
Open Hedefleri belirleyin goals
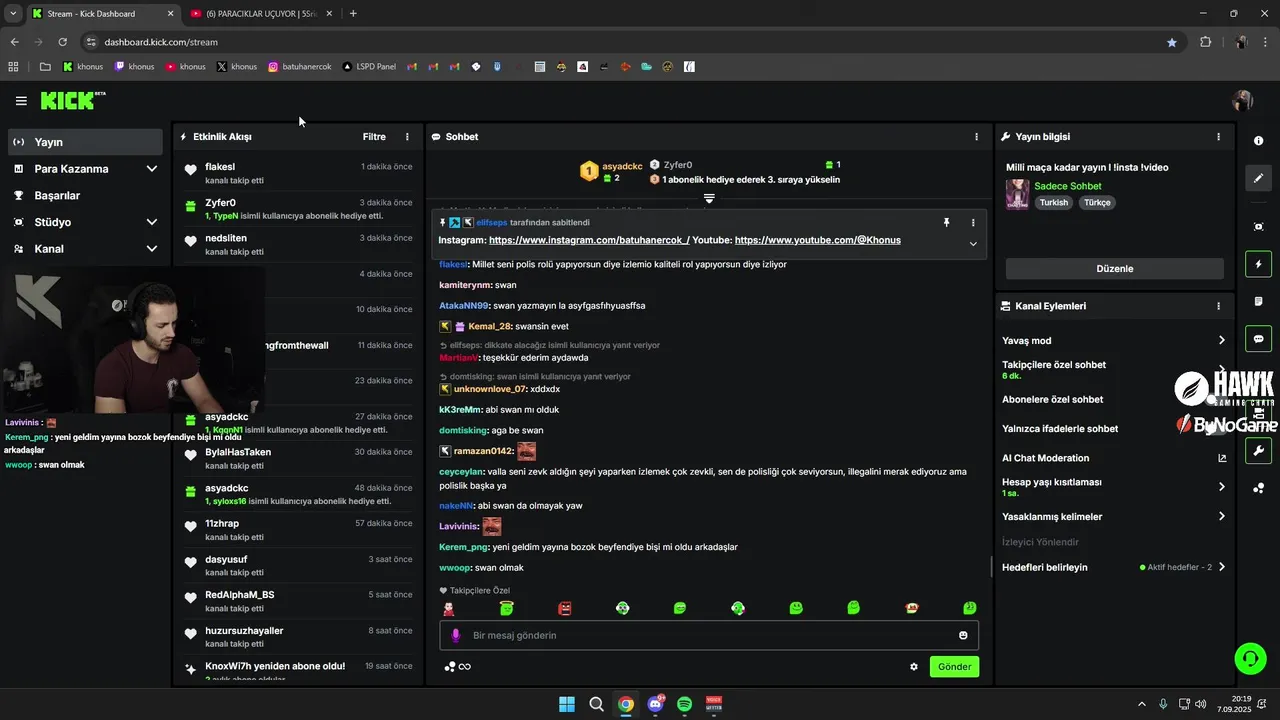pyautogui.click(x=1114, y=567)
